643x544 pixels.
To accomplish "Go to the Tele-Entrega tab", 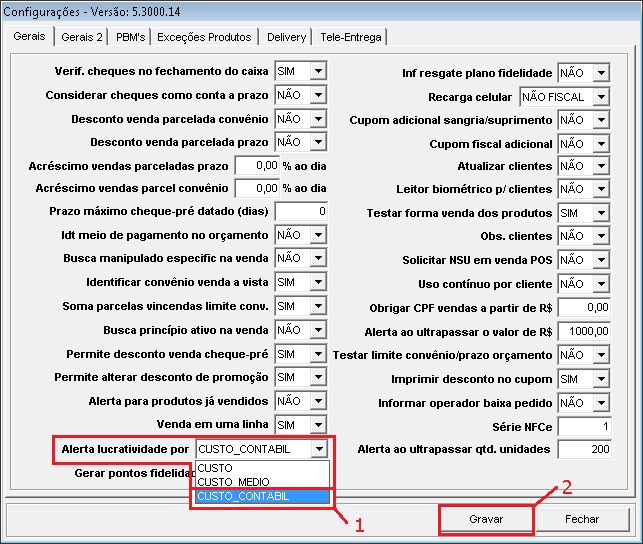I will tap(350, 37).
